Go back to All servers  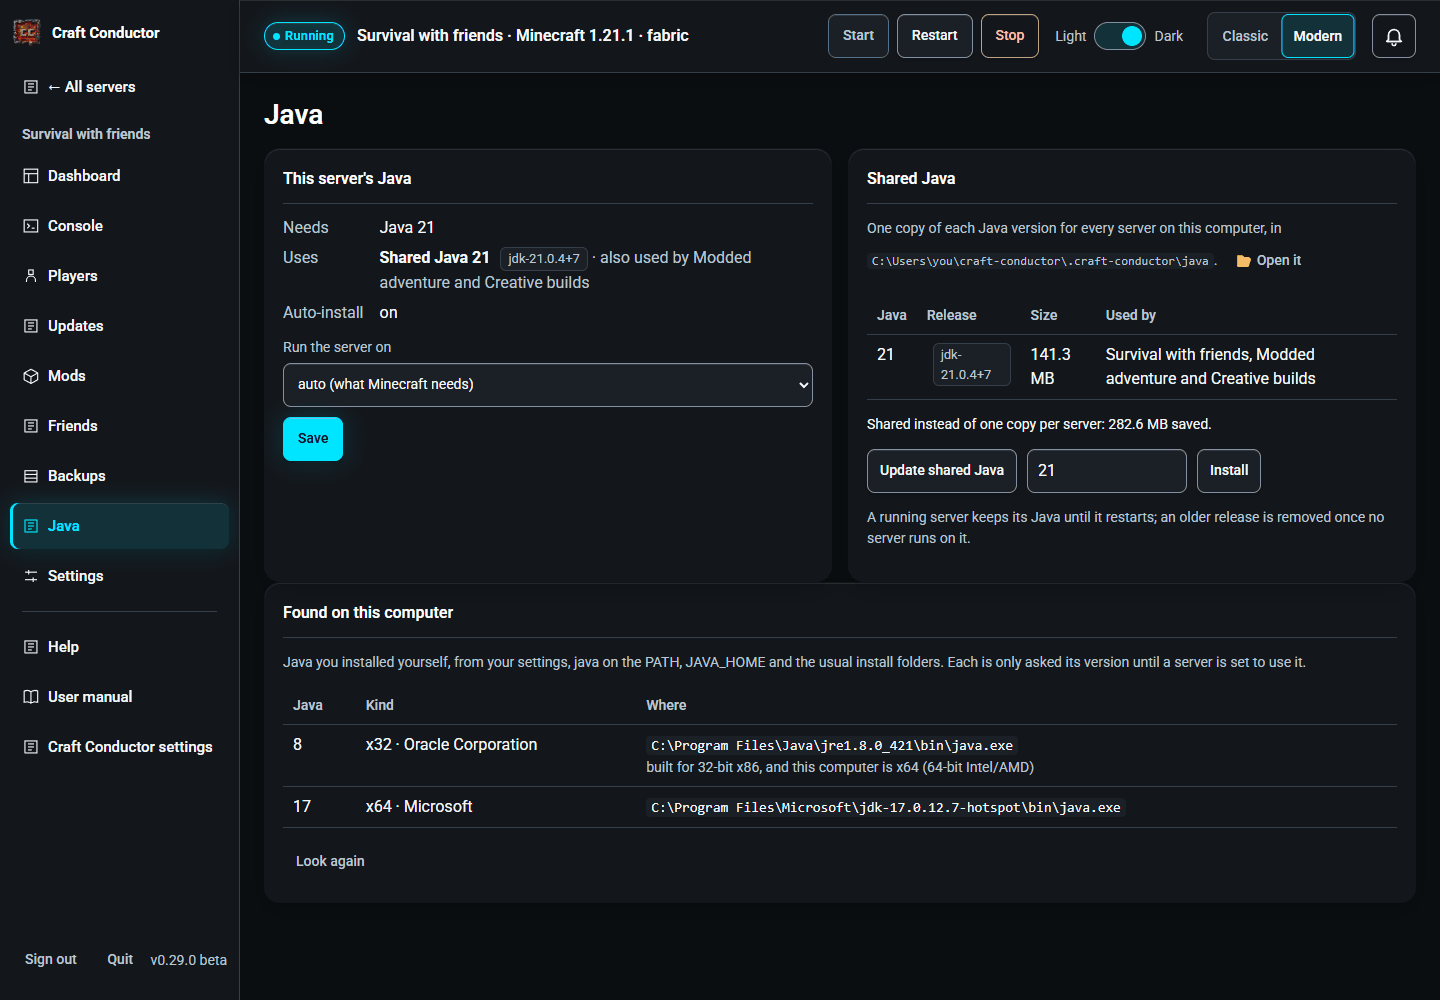pyautogui.click(x=120, y=87)
